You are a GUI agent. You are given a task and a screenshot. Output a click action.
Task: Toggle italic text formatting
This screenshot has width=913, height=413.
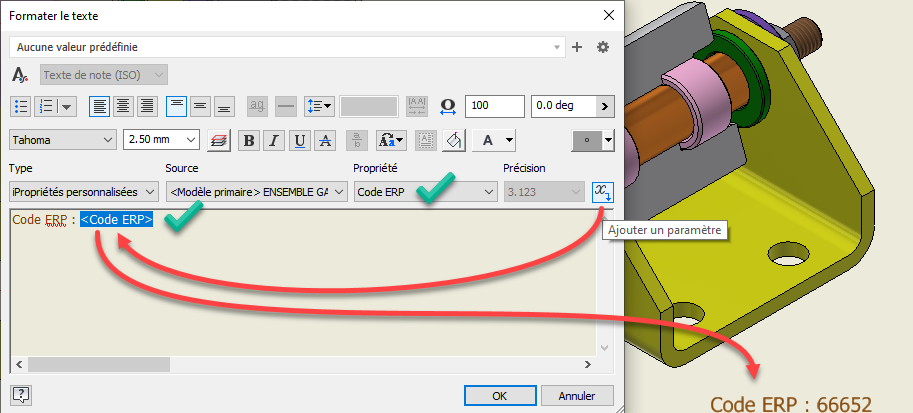pos(274,140)
